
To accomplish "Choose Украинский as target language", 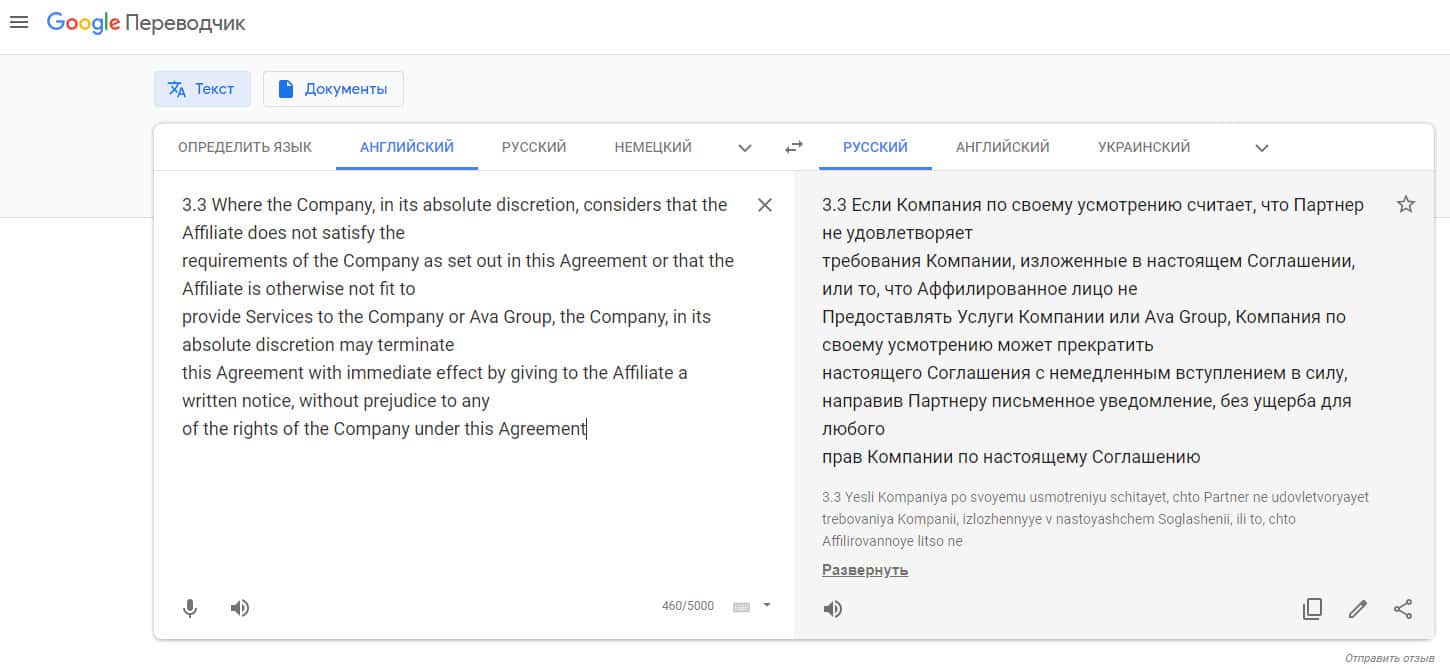I will (1144, 147).
